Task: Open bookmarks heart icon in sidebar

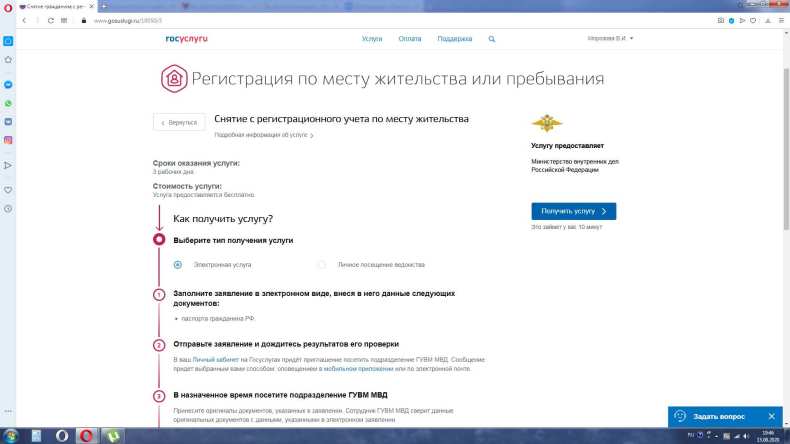Action: click(x=8, y=189)
